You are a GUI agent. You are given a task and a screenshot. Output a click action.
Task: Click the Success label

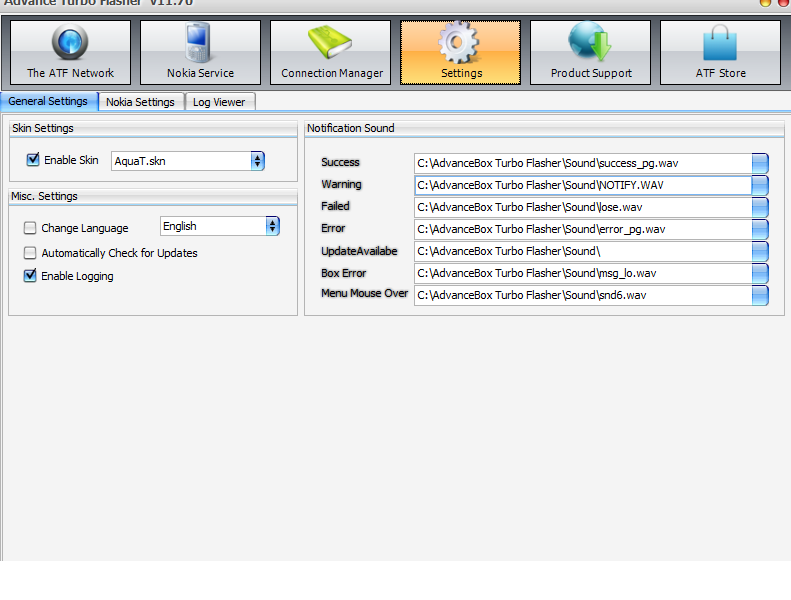tap(341, 162)
